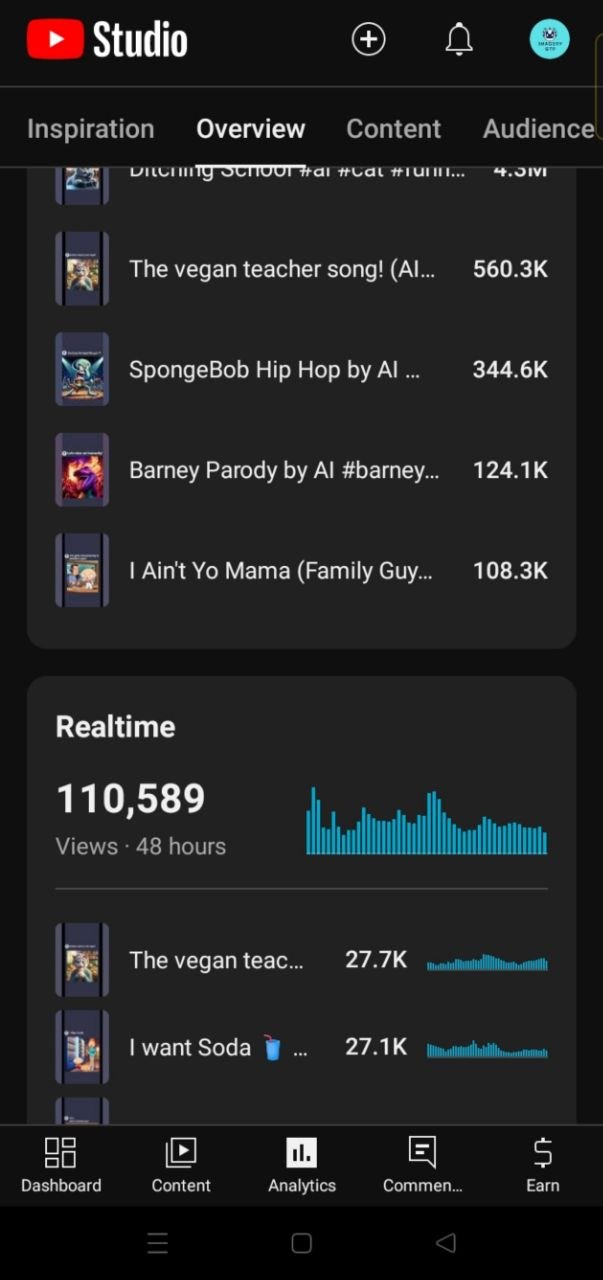Viewport: 603px width, 1280px height.
Task: Open I Ain't Yo Mama thumbnail
Action: [82, 570]
